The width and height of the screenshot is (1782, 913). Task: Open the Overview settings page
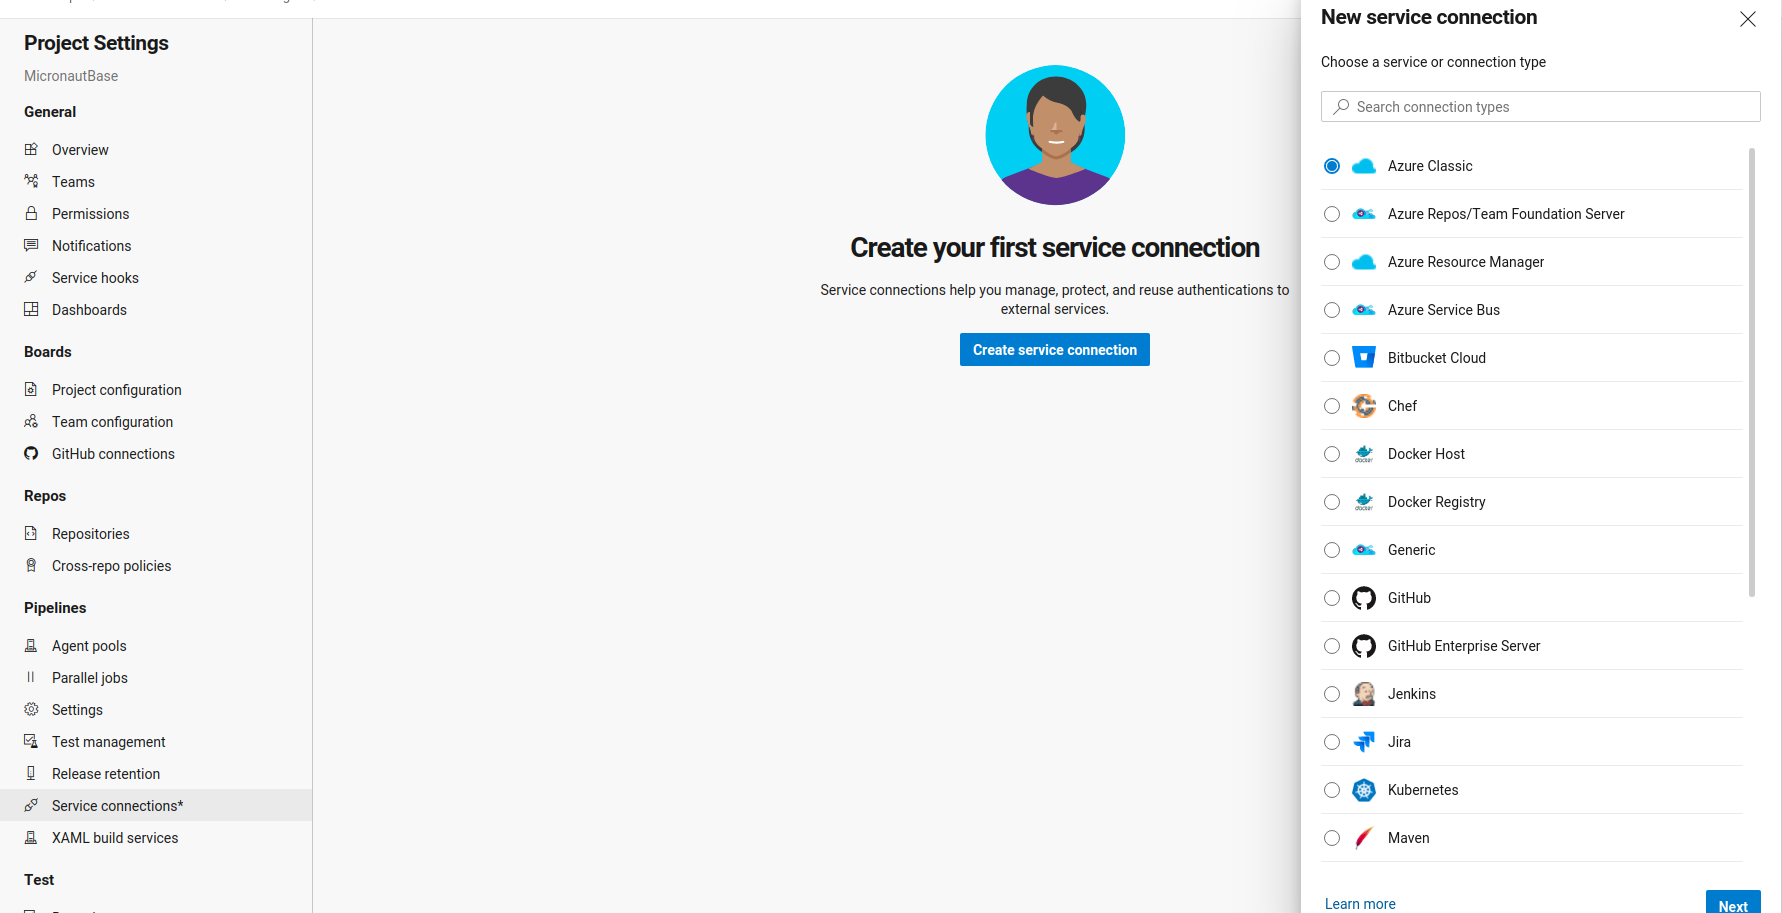(156, 149)
